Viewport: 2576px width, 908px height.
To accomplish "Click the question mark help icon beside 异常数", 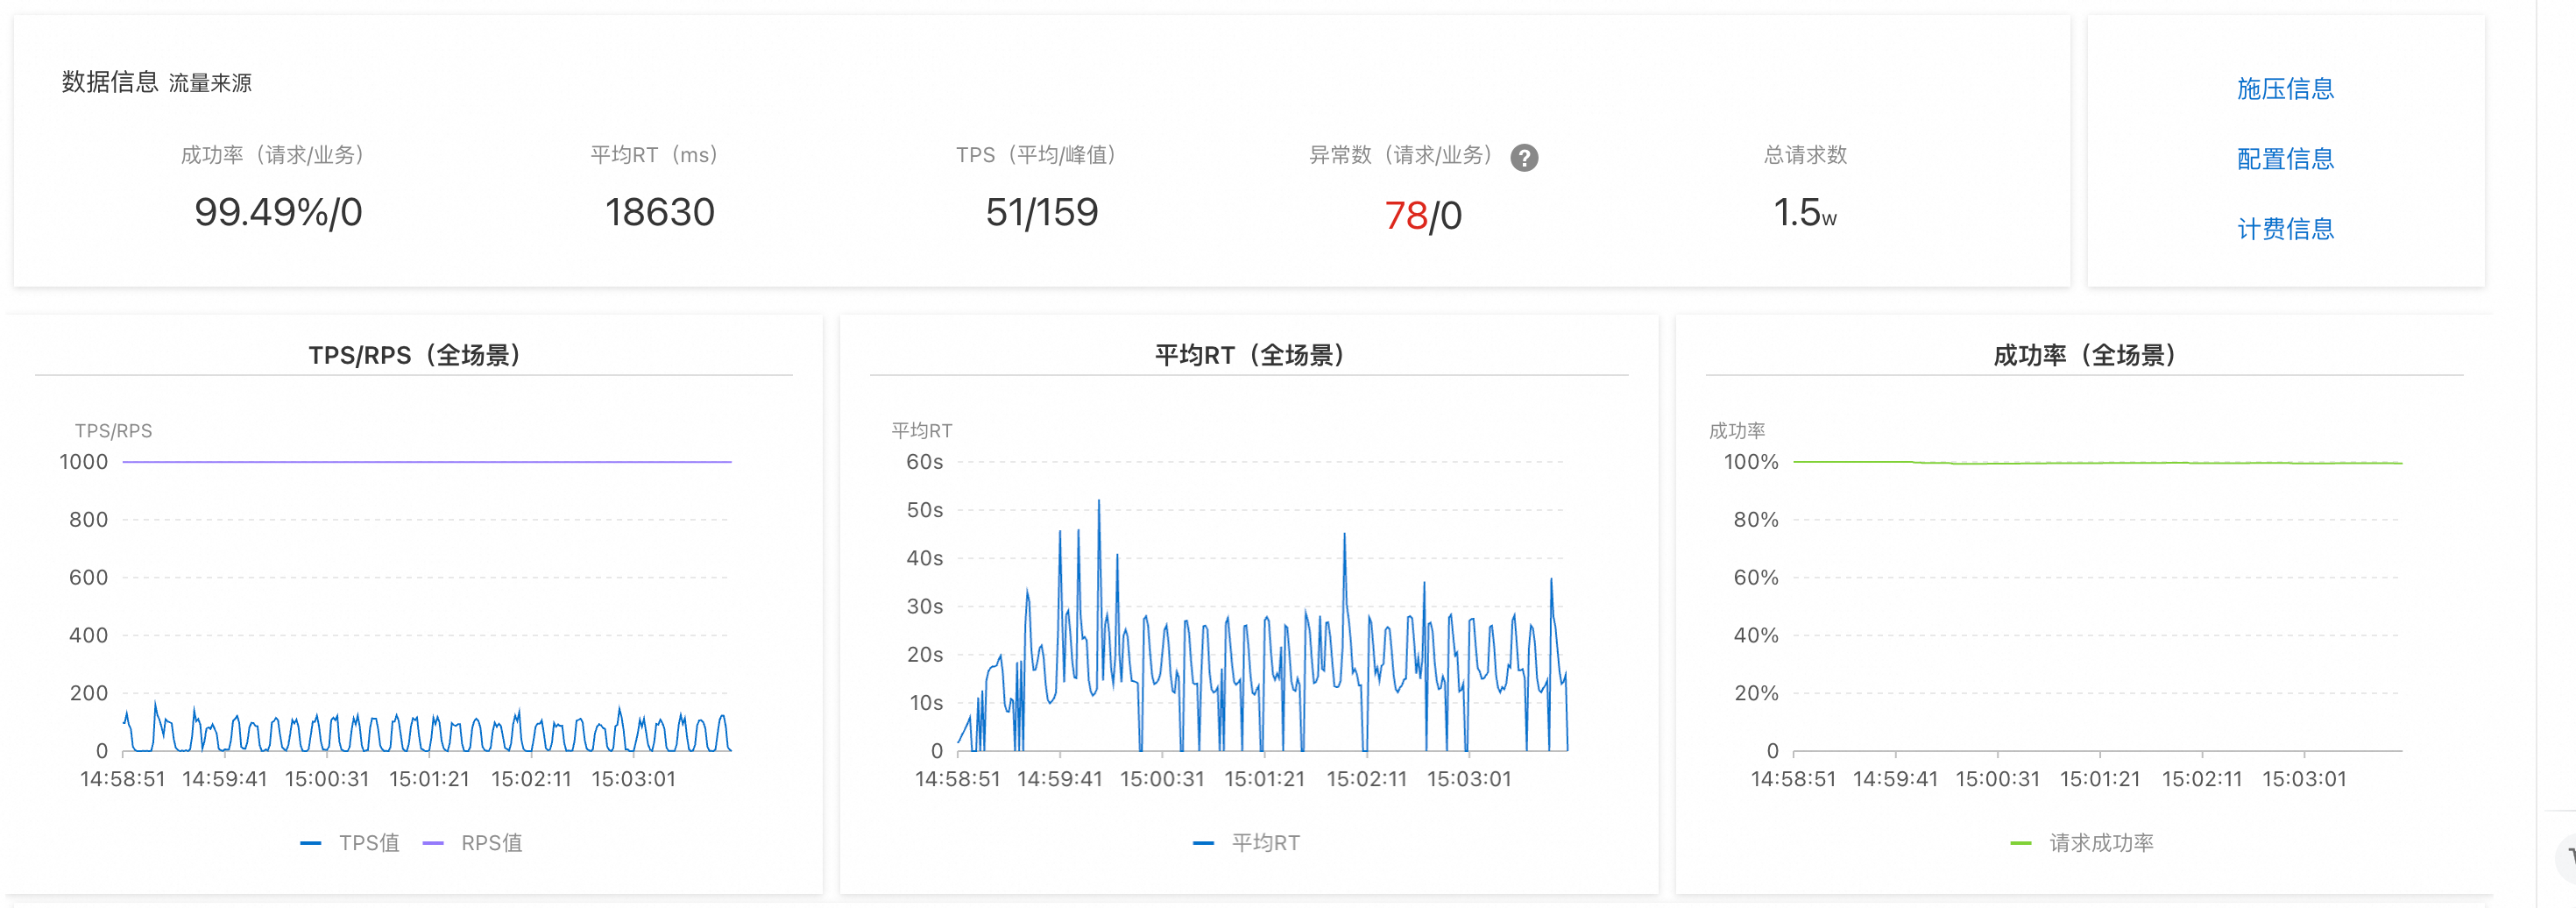I will coord(1524,157).
